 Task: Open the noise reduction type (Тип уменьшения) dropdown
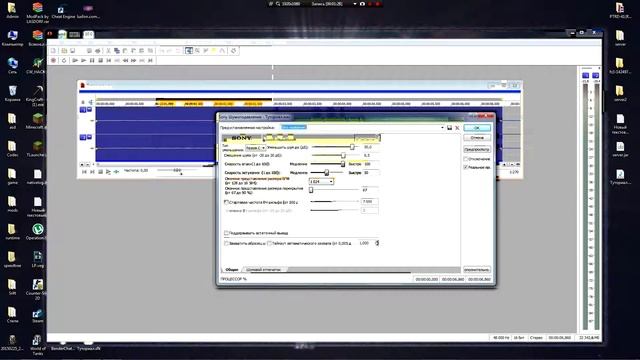(x=256, y=148)
